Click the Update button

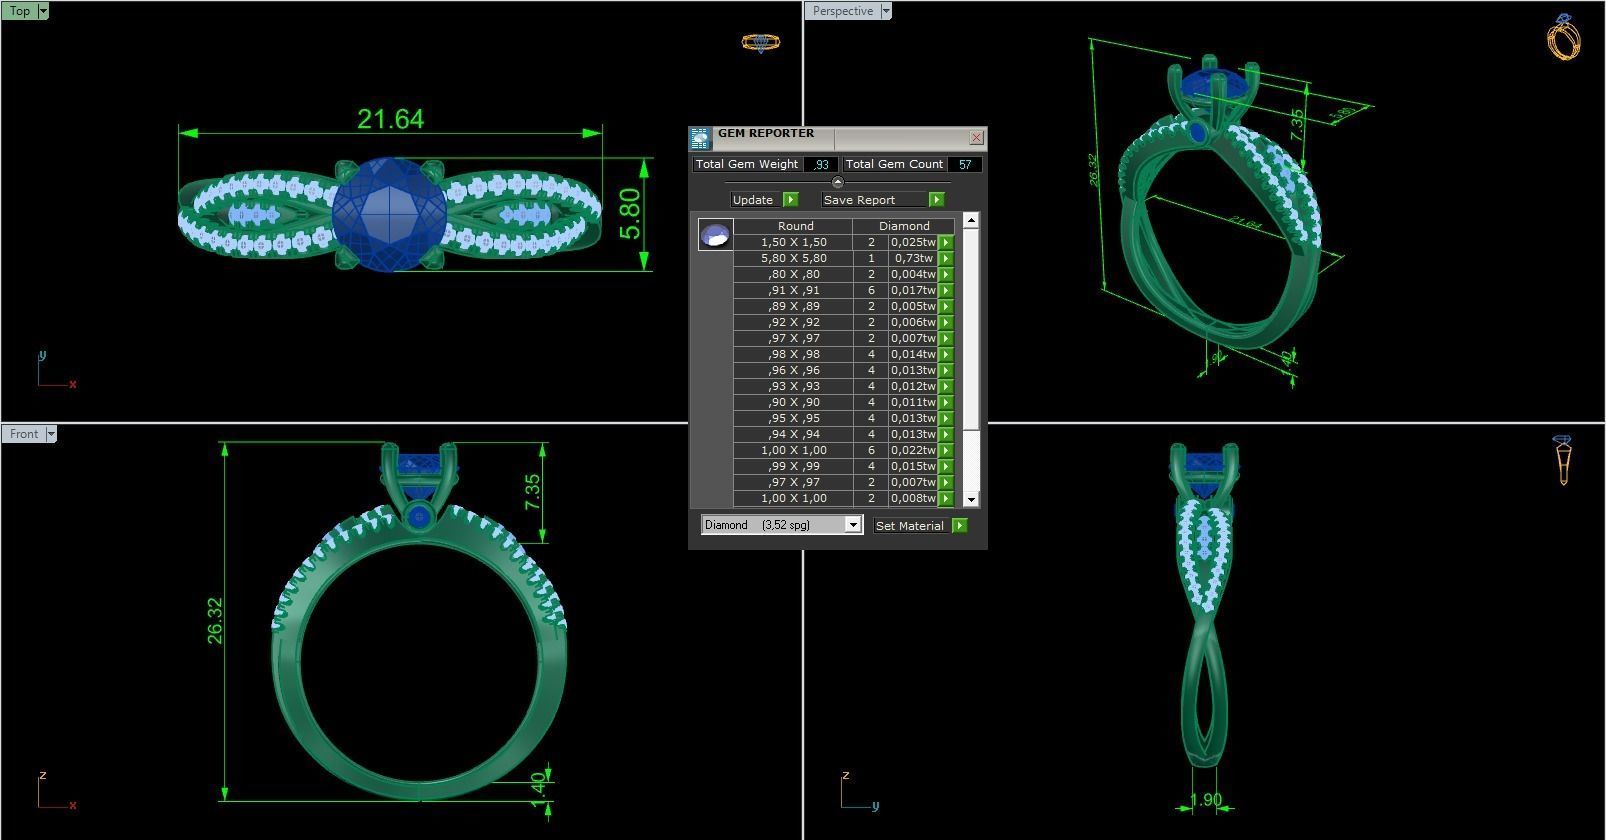756,200
